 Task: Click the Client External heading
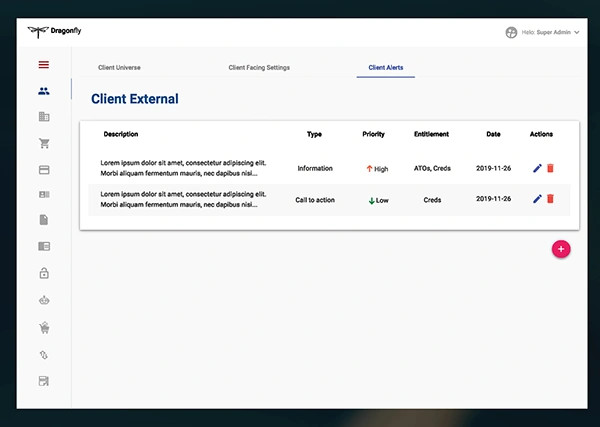click(135, 99)
